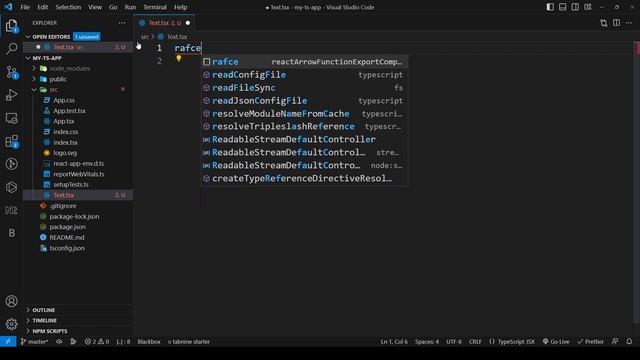The width and height of the screenshot is (640, 360).
Task: Toggle primary side bar visibility
Action: pos(550,7)
